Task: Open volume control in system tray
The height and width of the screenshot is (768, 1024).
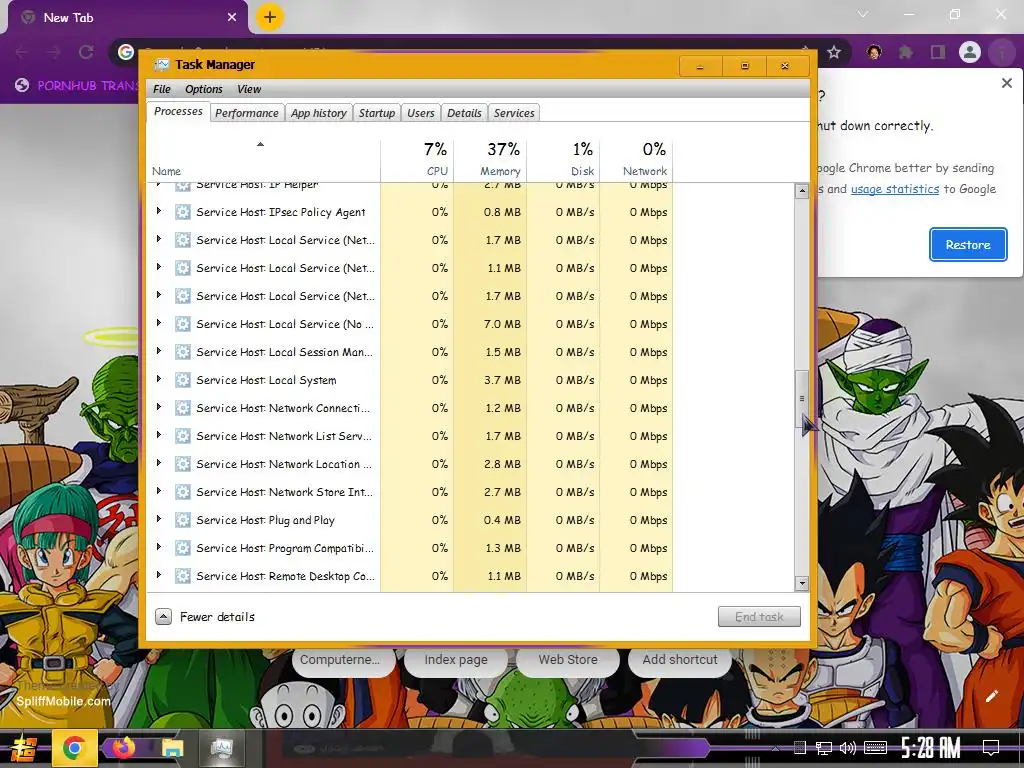Action: coord(847,748)
